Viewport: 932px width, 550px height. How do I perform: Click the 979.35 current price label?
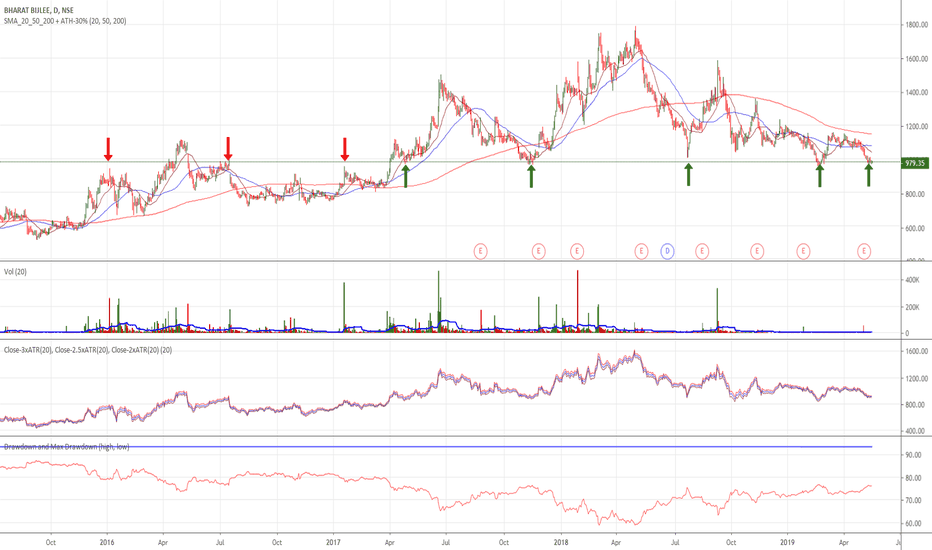[x=914, y=163]
